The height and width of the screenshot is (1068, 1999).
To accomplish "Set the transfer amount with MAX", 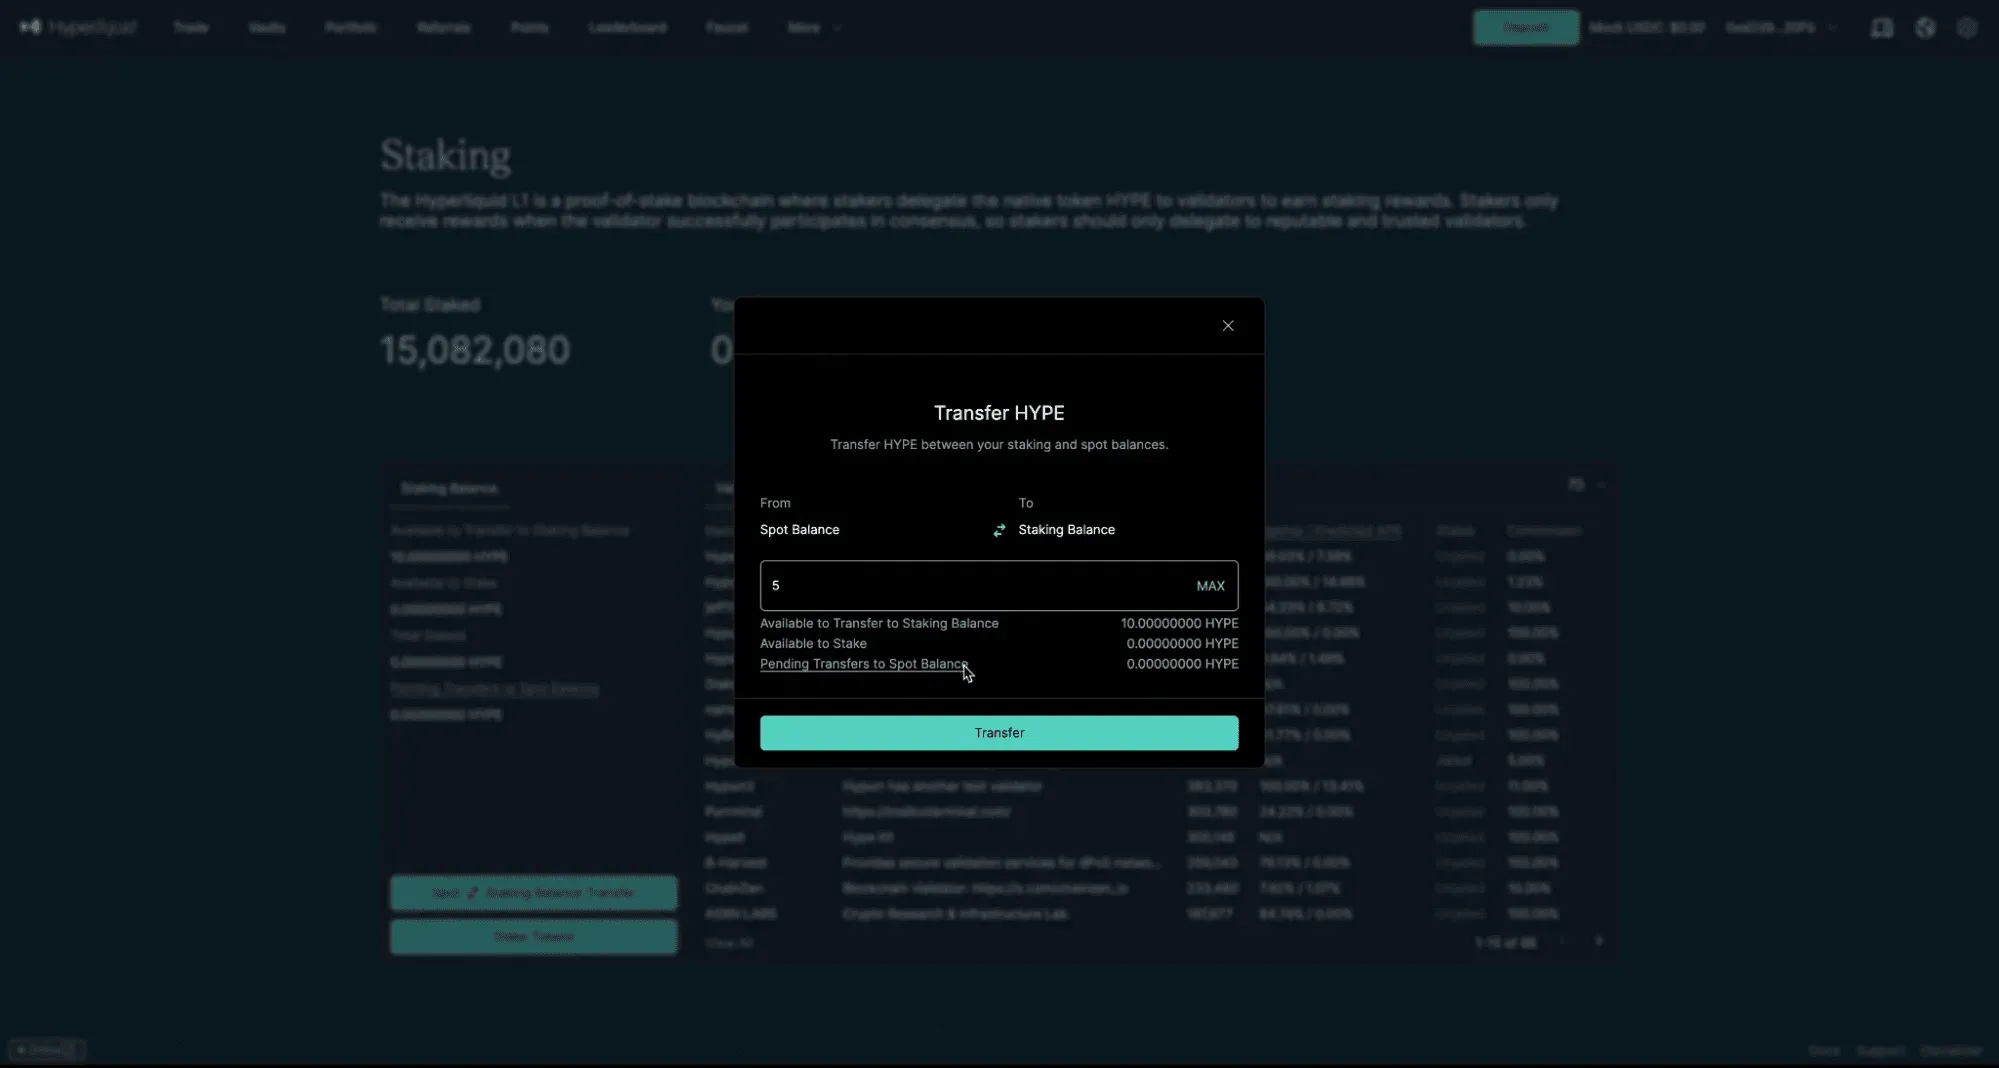I will tap(1210, 586).
